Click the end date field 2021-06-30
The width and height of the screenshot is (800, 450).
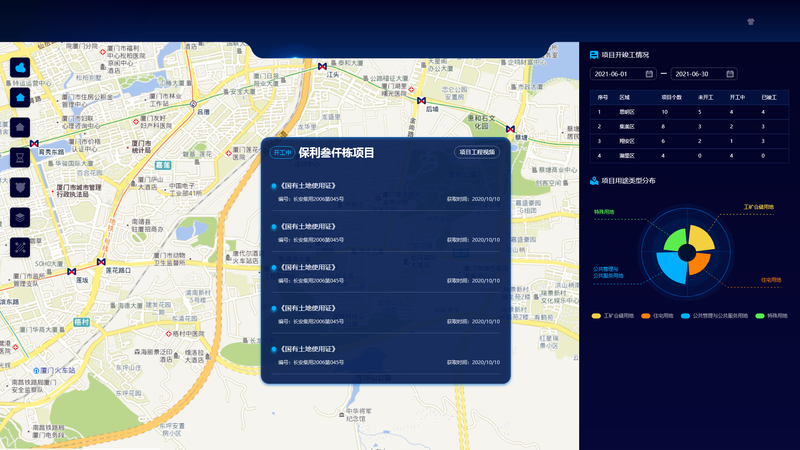point(704,74)
